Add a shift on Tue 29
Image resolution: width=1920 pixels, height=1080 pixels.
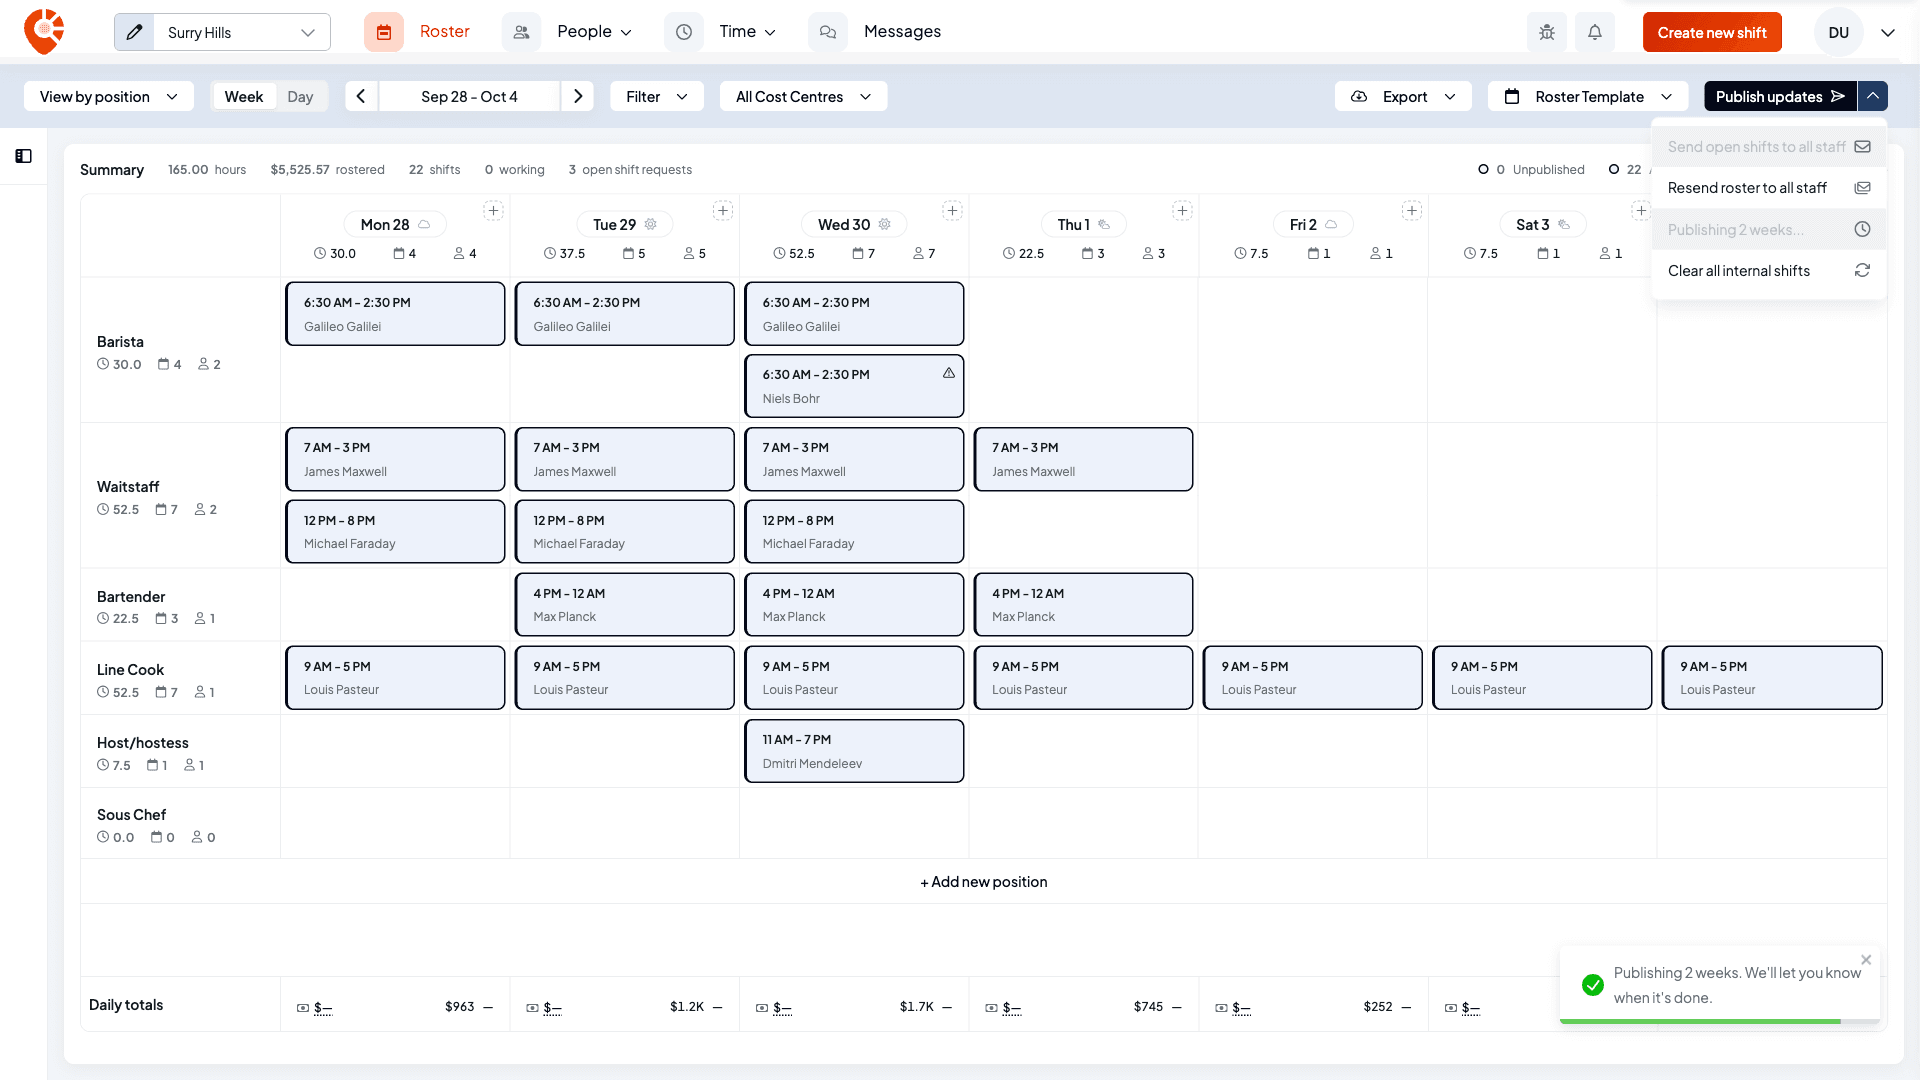[723, 211]
